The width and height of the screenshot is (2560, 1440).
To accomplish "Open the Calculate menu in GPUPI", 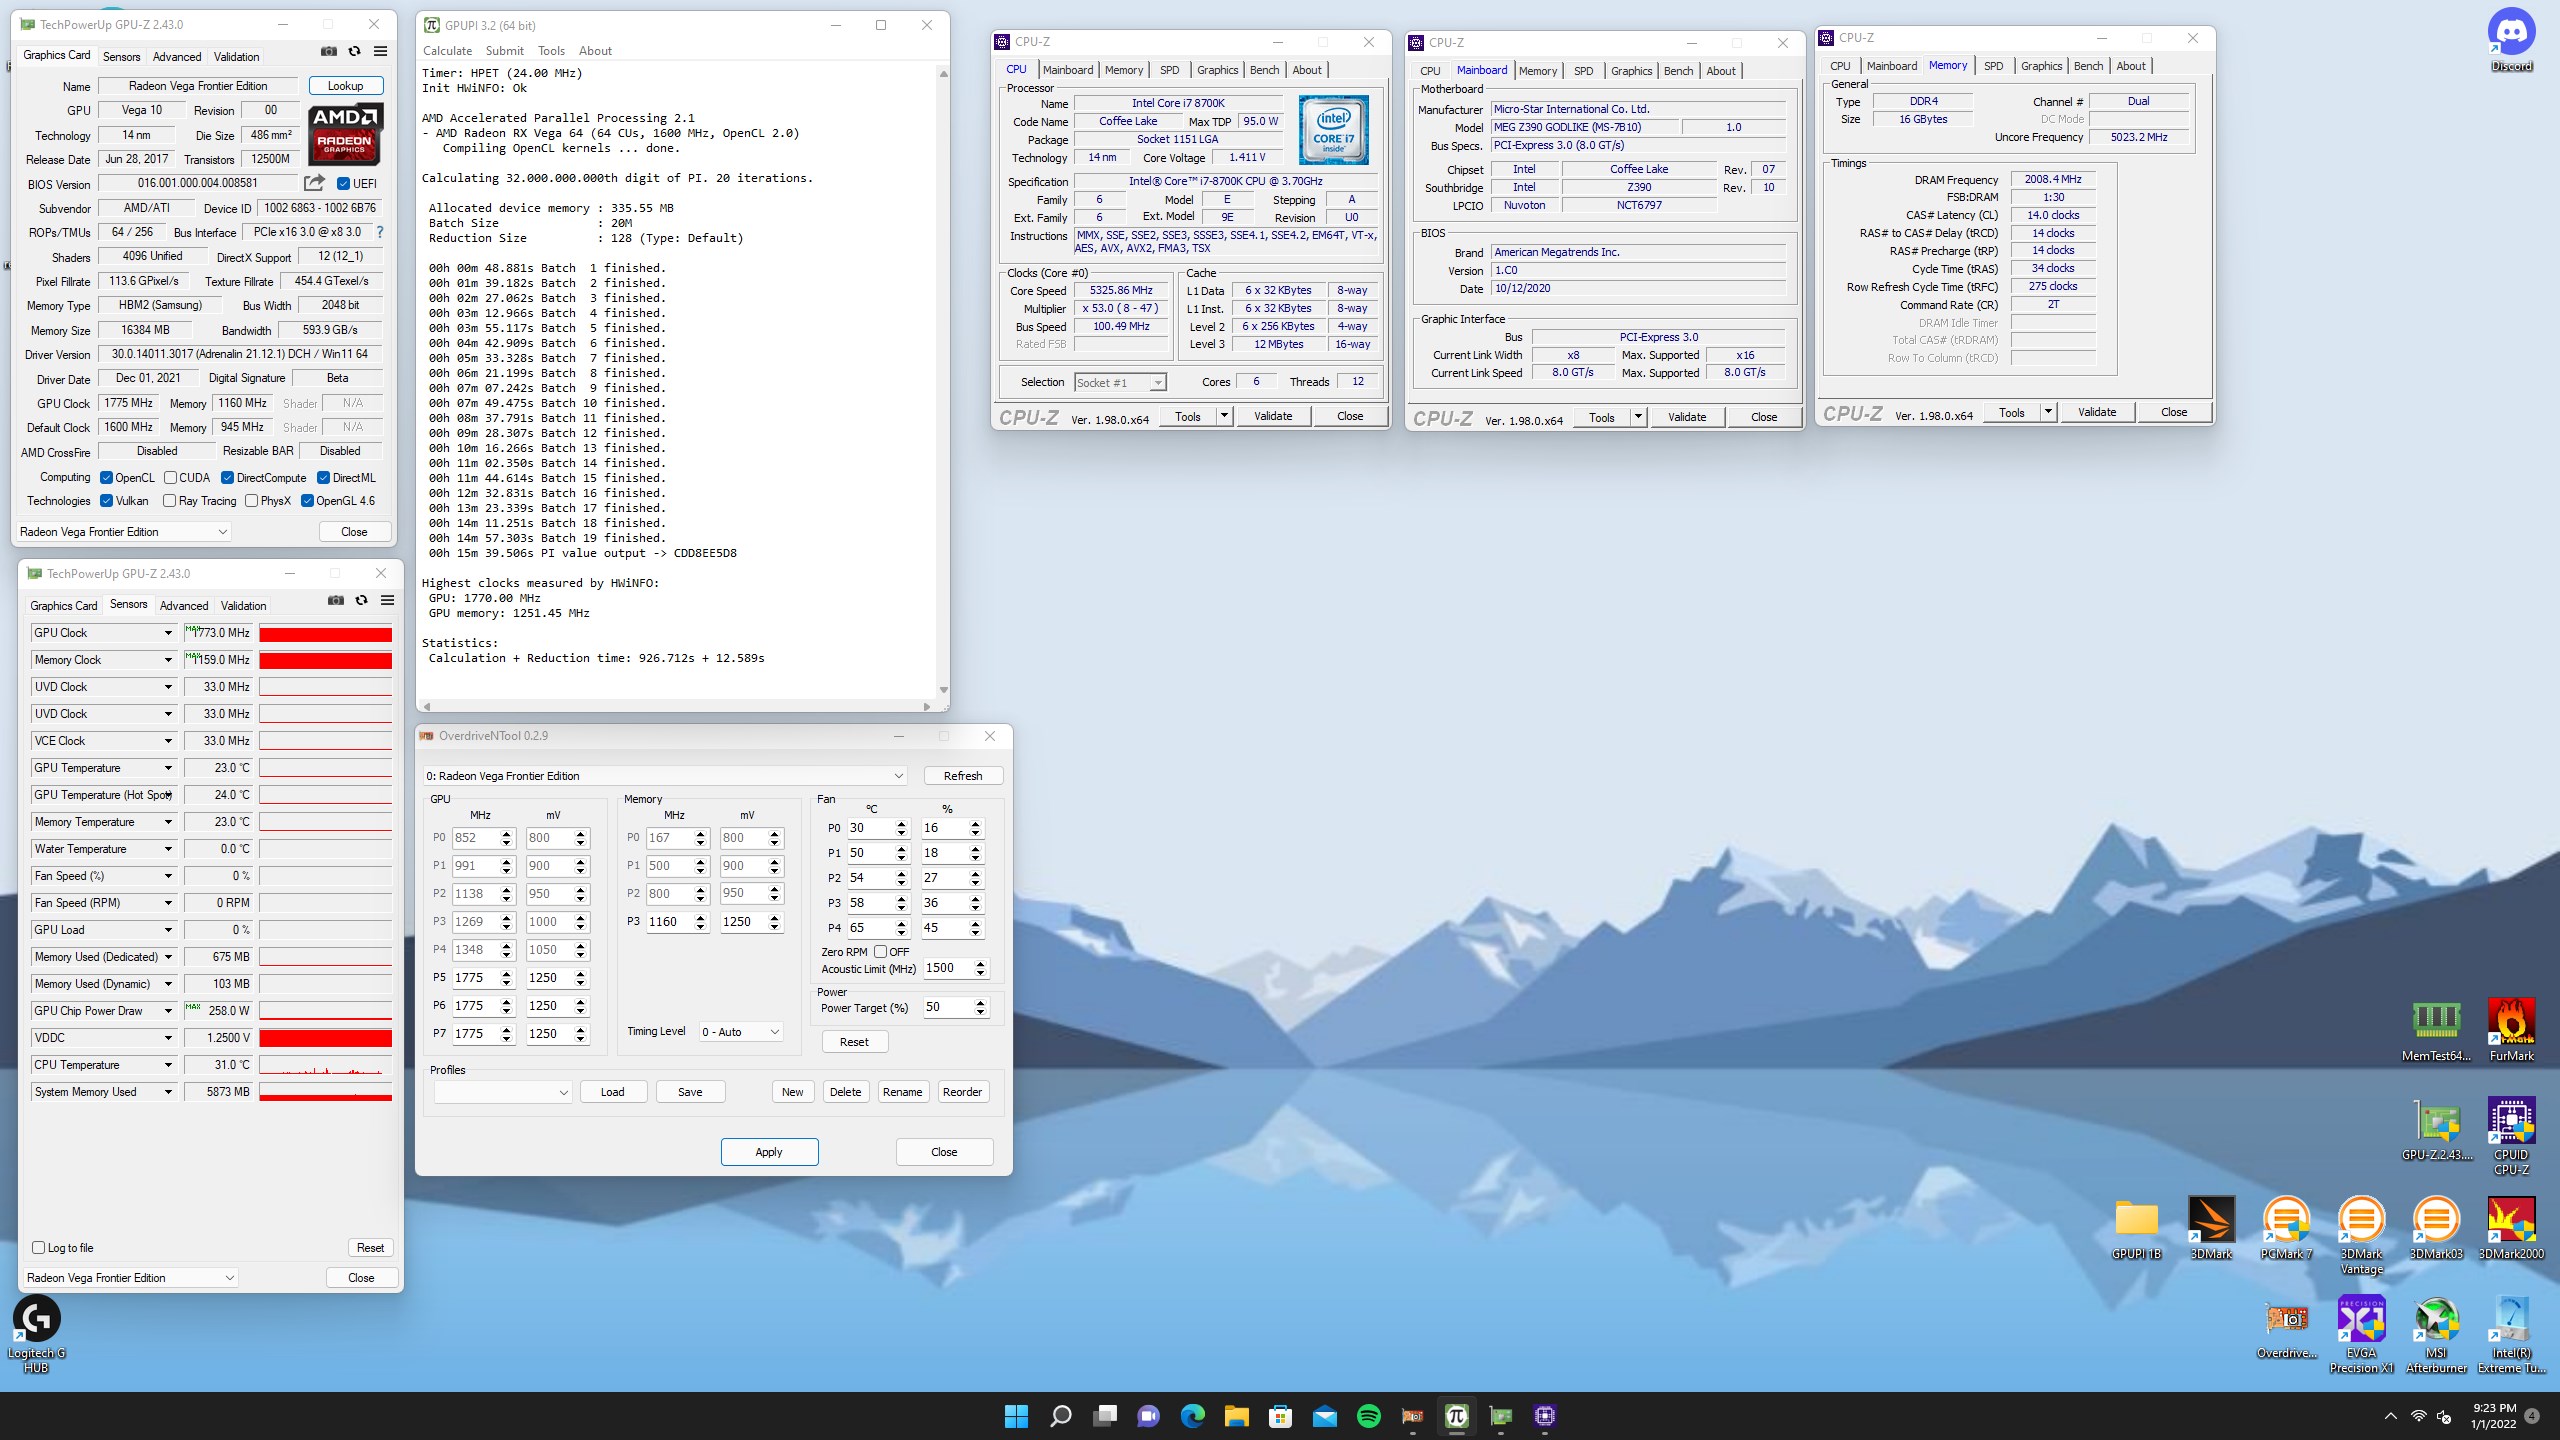I will (447, 51).
